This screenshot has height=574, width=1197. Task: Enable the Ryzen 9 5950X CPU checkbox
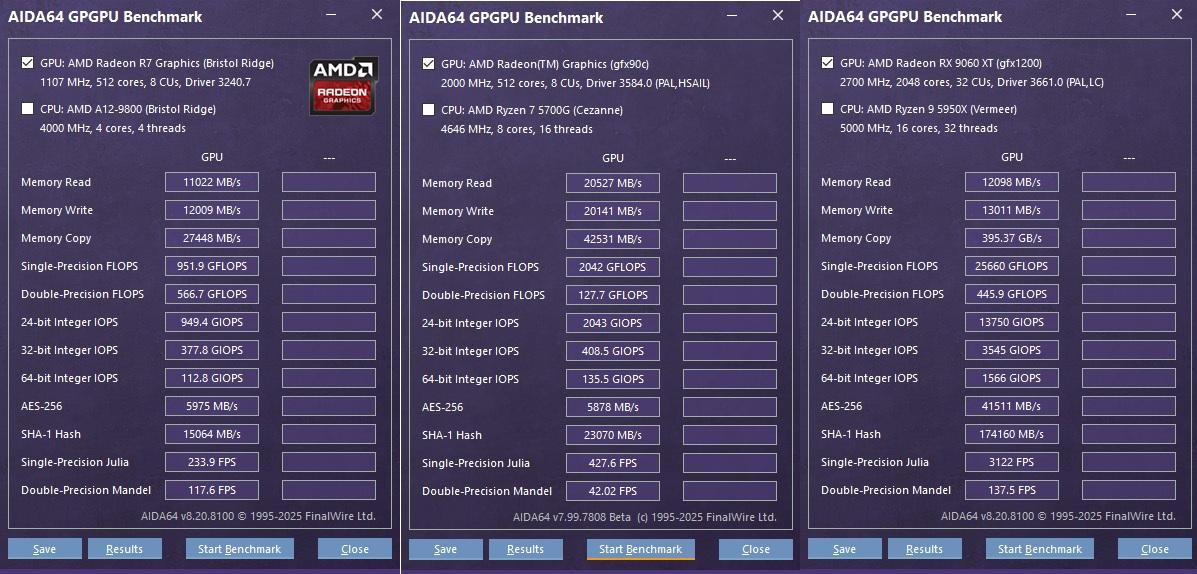828,108
